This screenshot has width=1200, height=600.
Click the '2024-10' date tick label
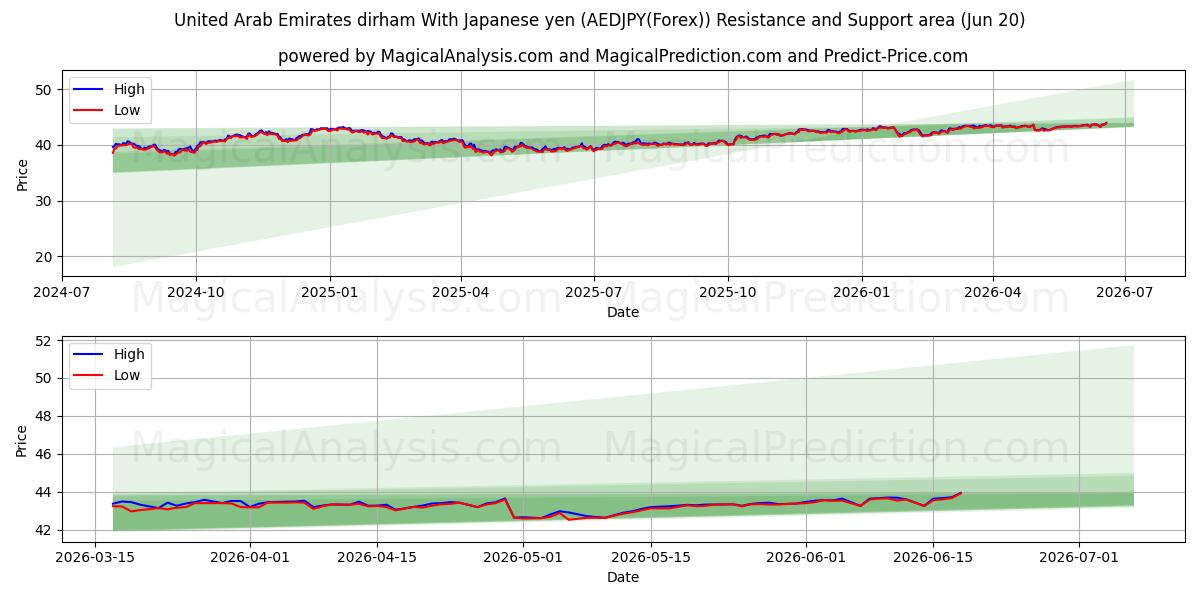(195, 292)
